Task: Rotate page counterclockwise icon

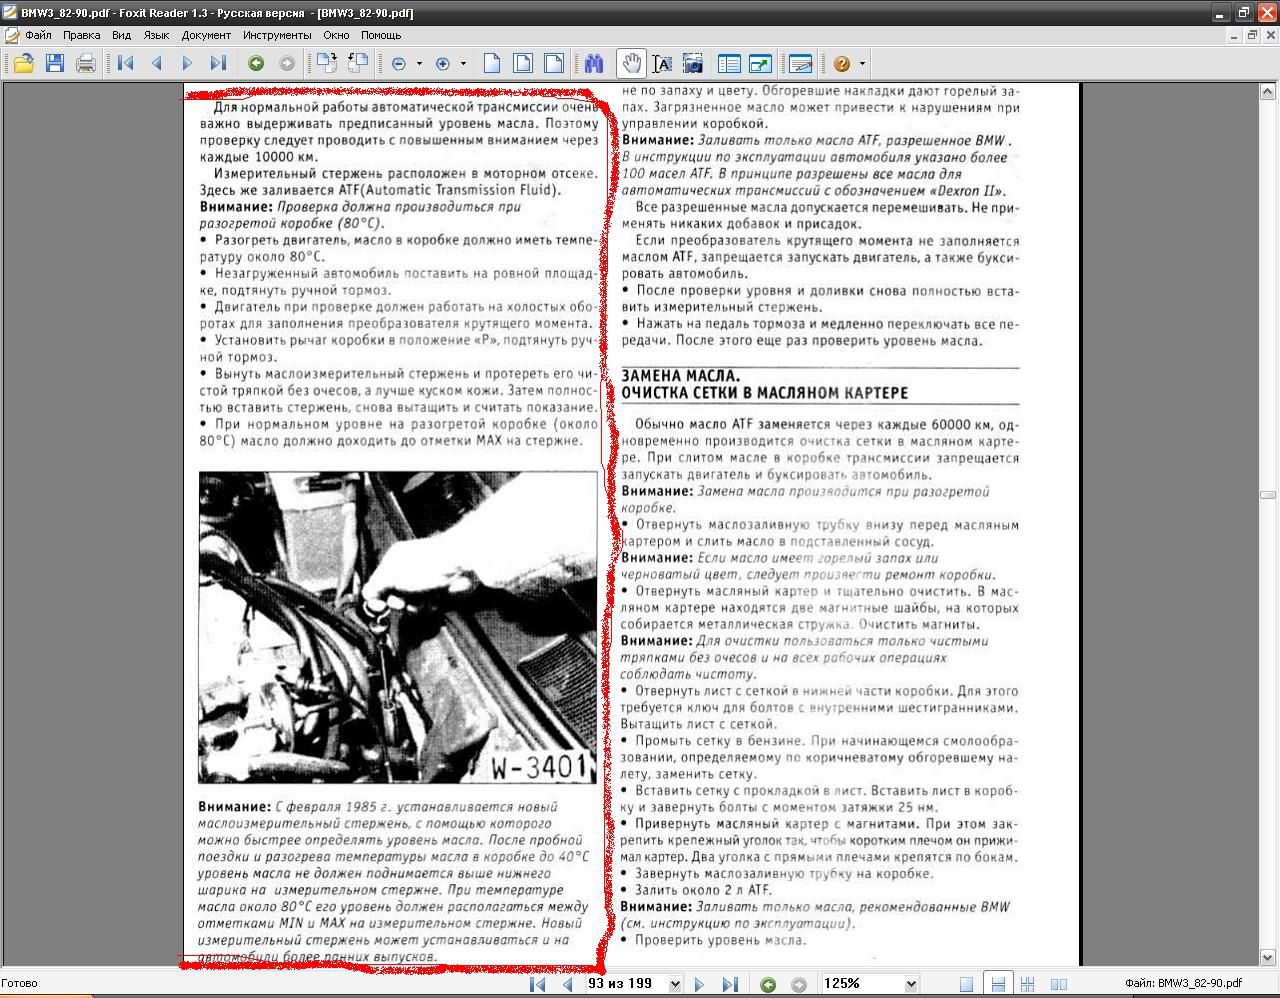Action: pos(357,64)
